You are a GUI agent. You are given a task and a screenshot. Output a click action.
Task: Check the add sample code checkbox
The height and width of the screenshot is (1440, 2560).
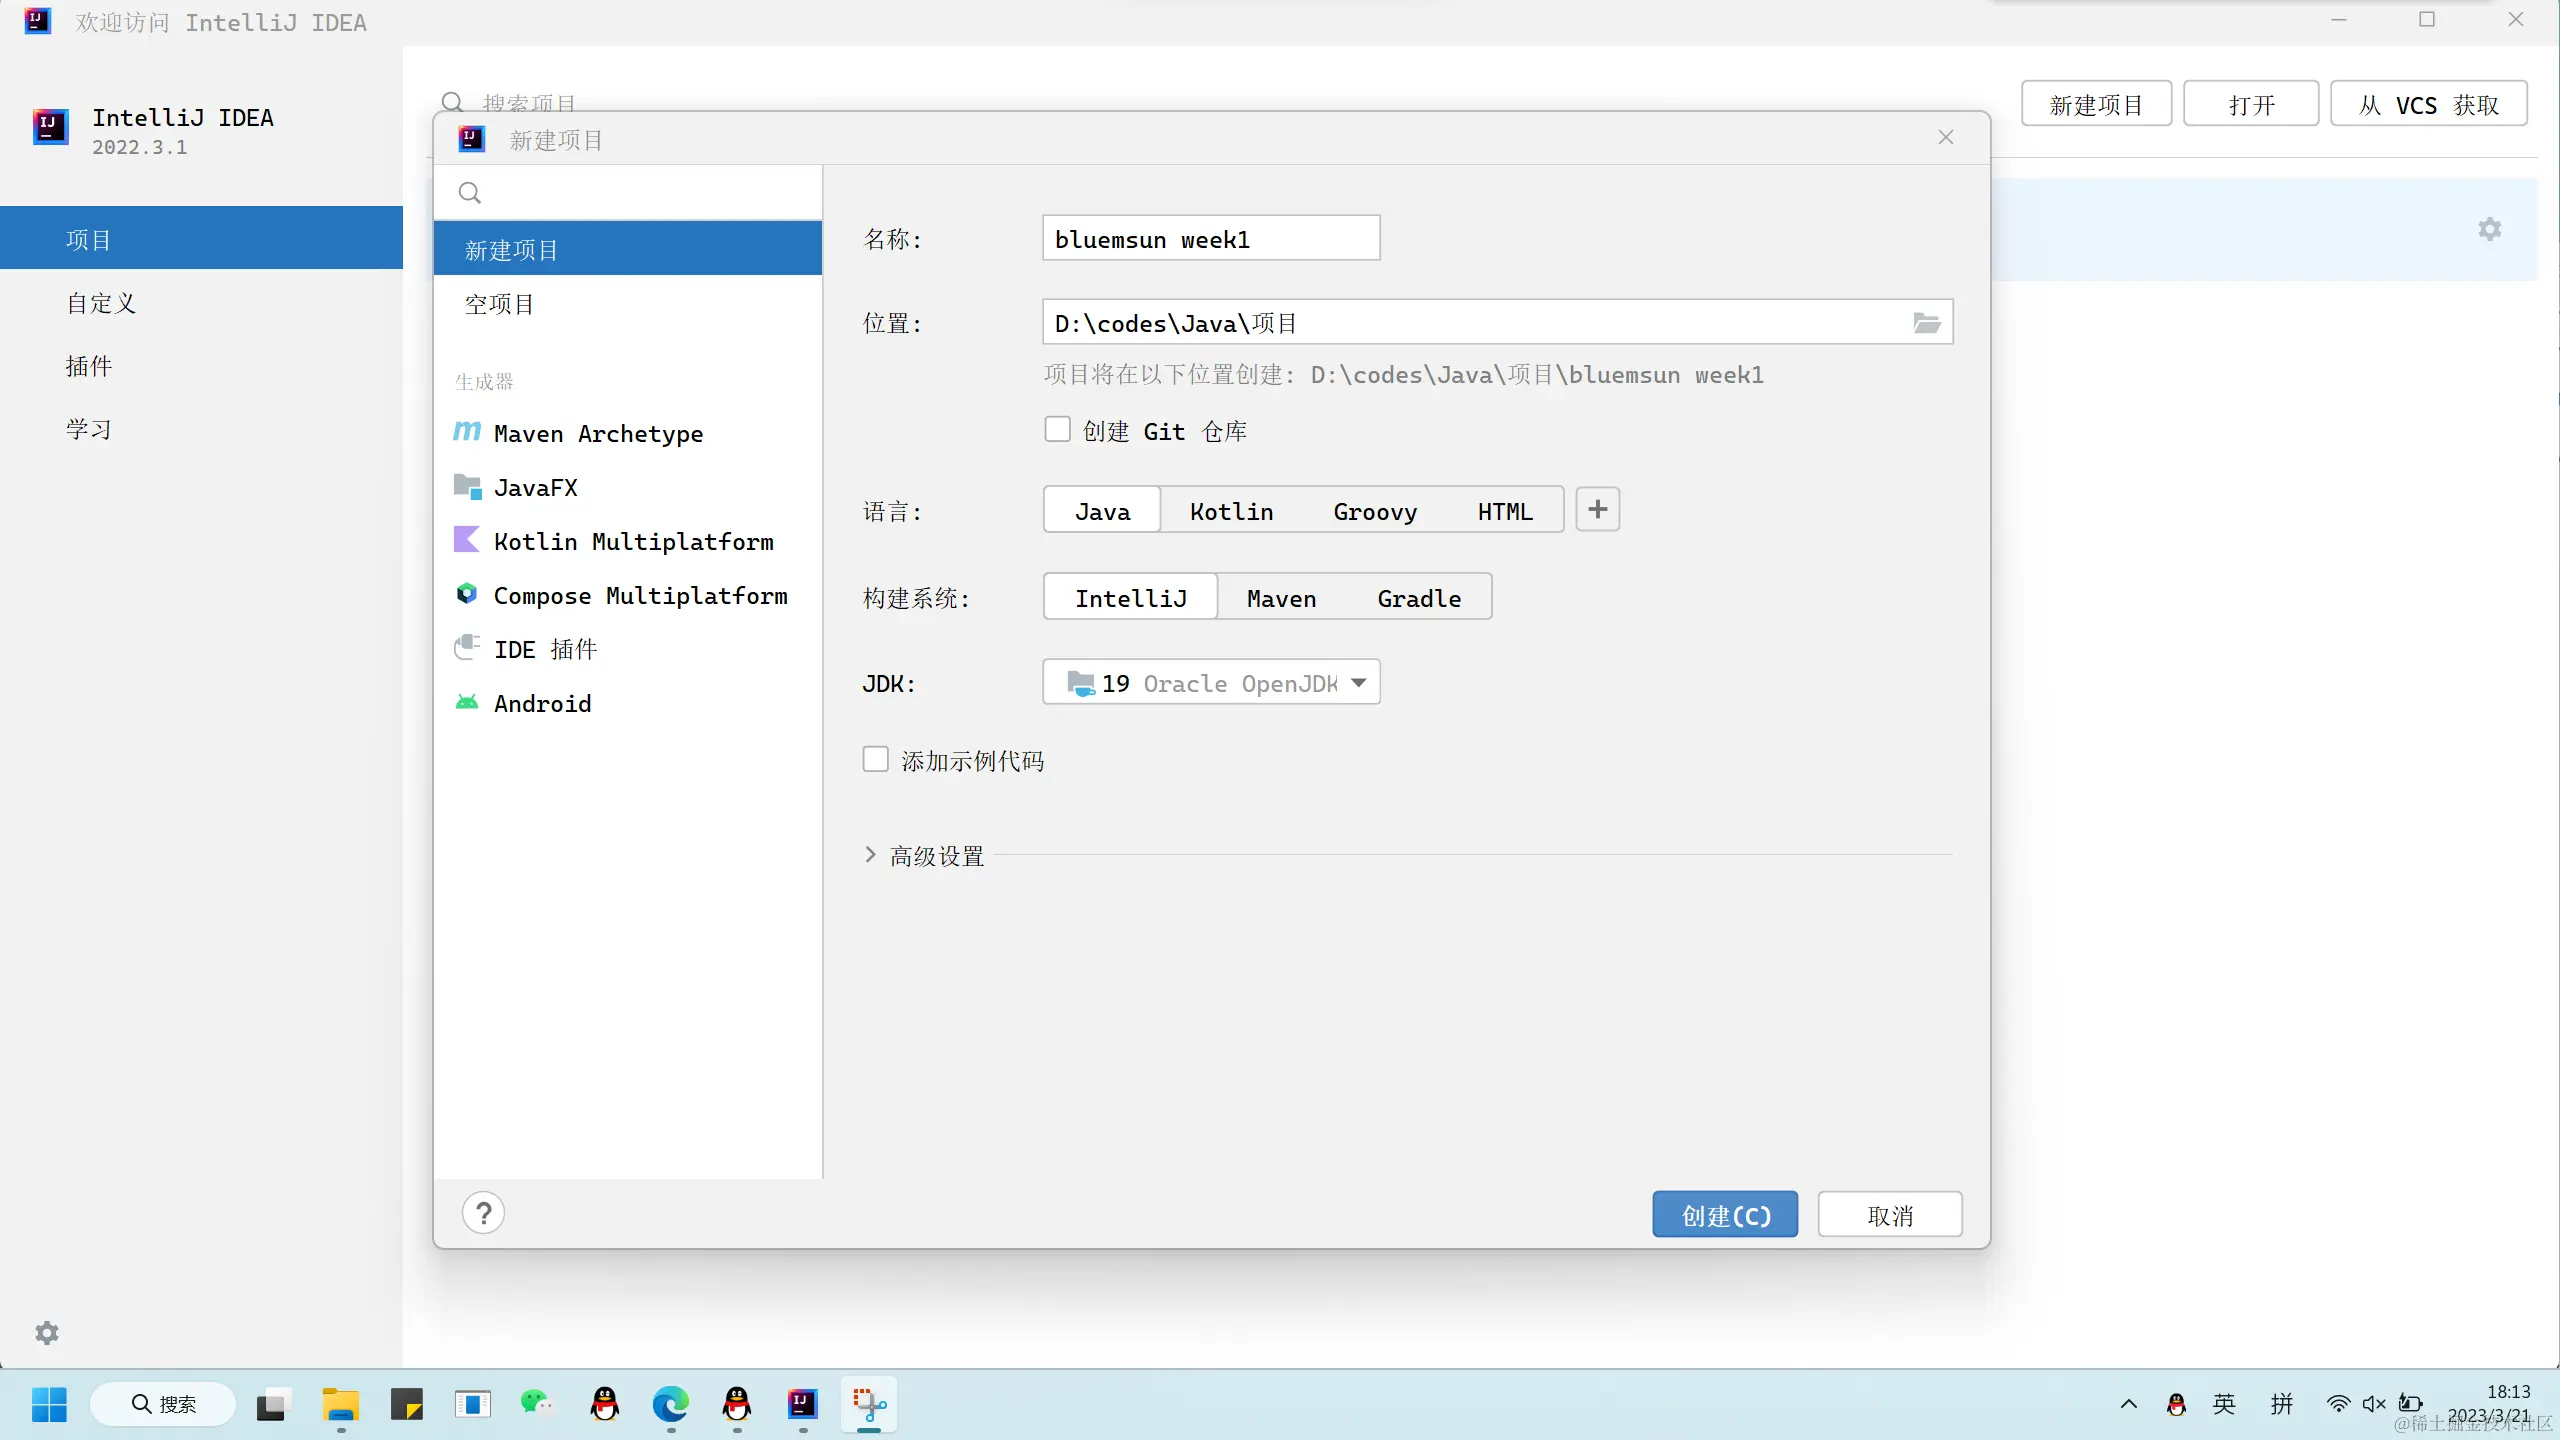pos(875,760)
